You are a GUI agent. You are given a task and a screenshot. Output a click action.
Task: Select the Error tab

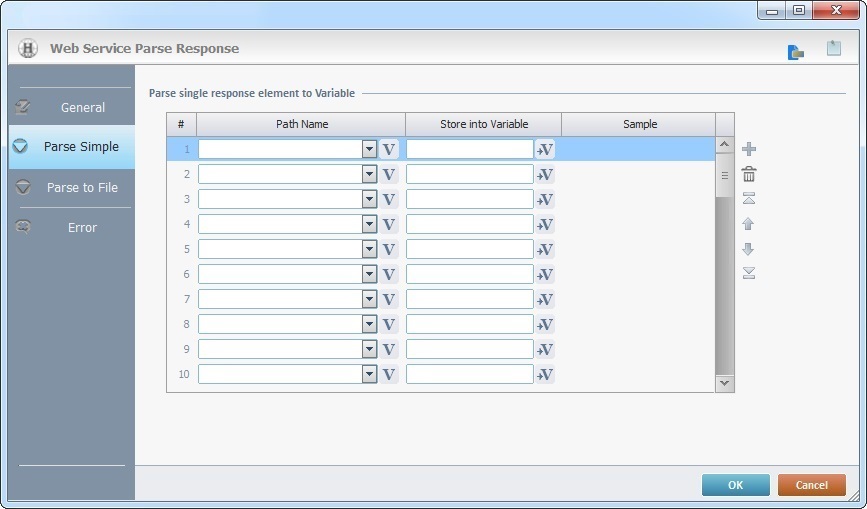coord(82,227)
